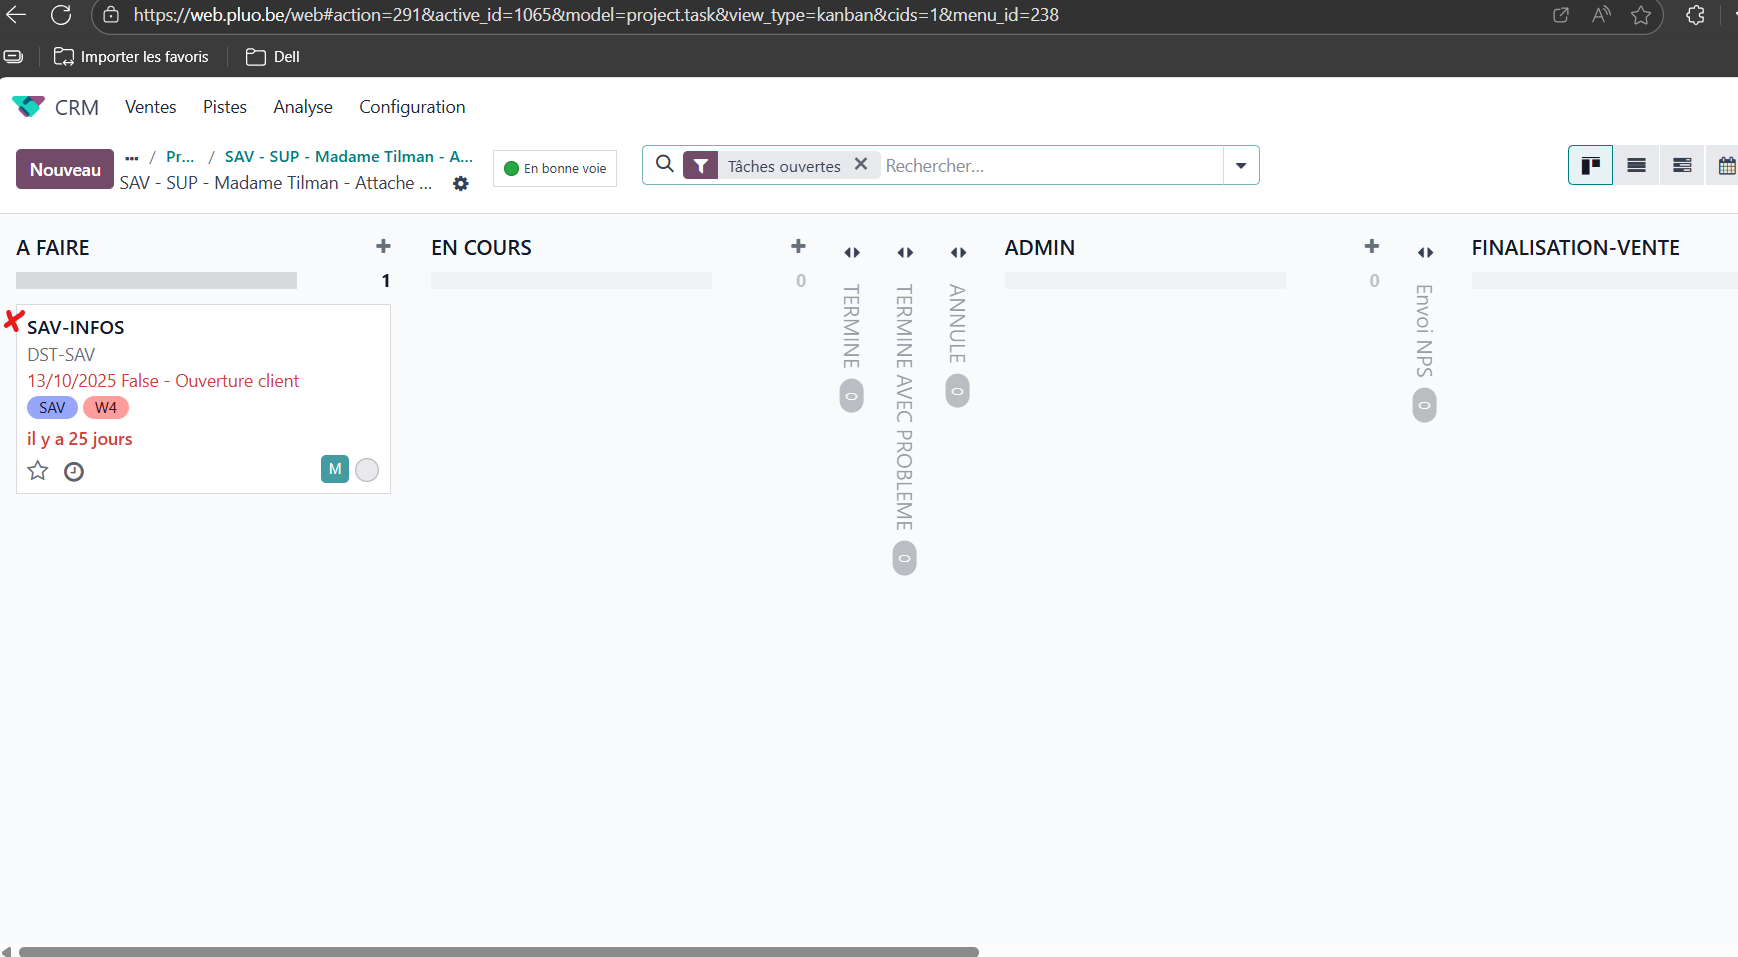
Task: Click the Nouveau button
Action: tap(65, 170)
